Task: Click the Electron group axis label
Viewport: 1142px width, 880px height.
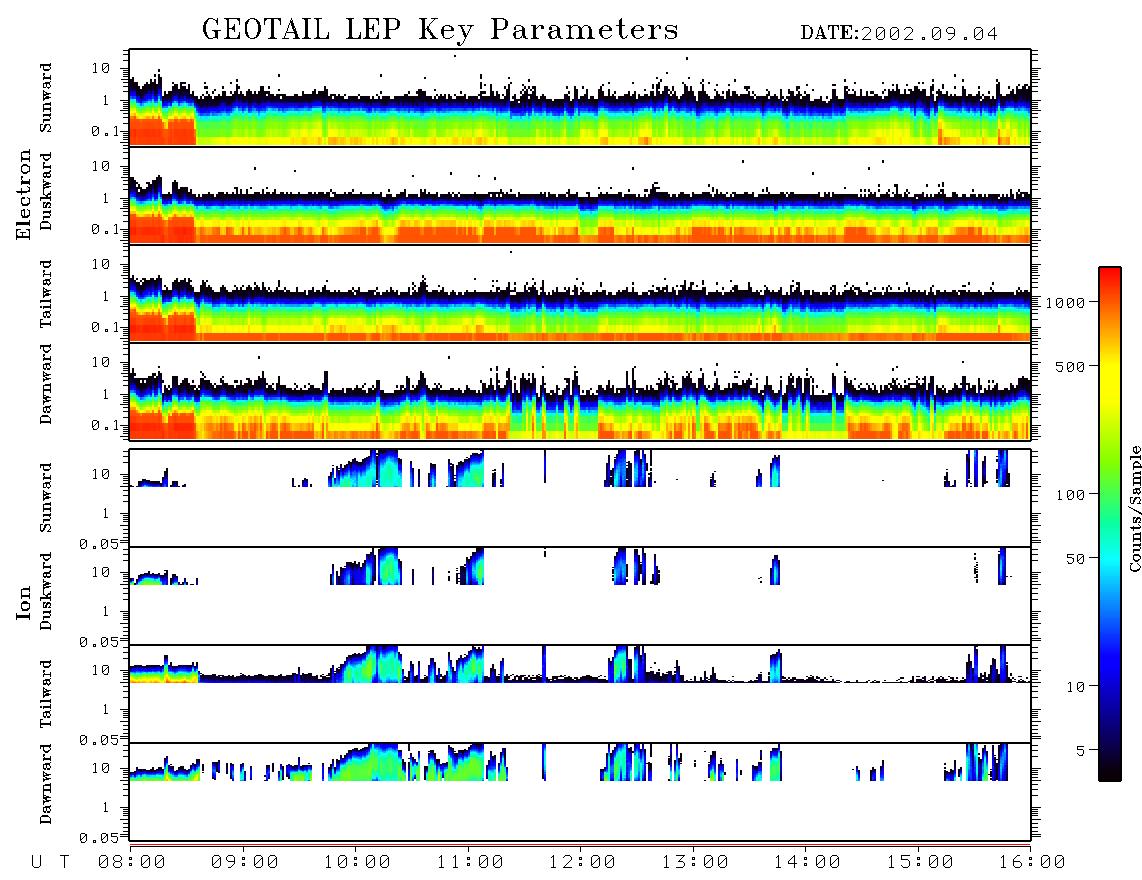Action: point(23,194)
